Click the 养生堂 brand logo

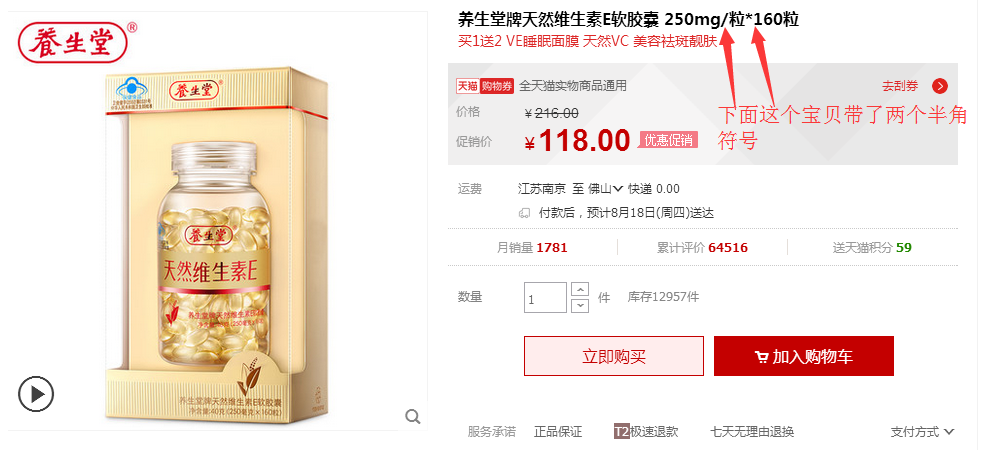click(74, 43)
